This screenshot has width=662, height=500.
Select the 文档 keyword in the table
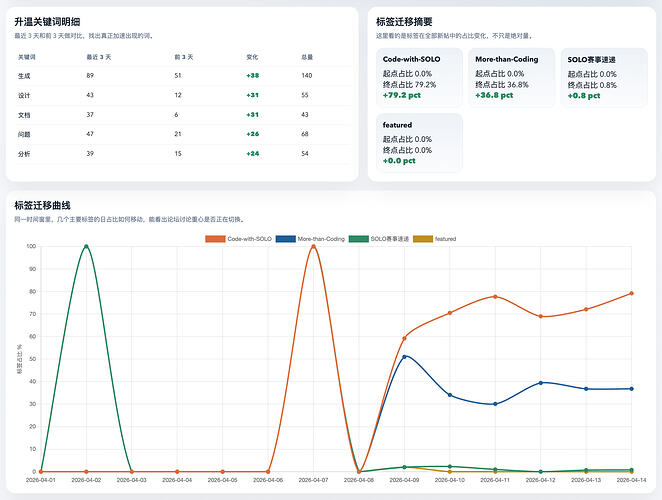pyautogui.click(x=25, y=115)
